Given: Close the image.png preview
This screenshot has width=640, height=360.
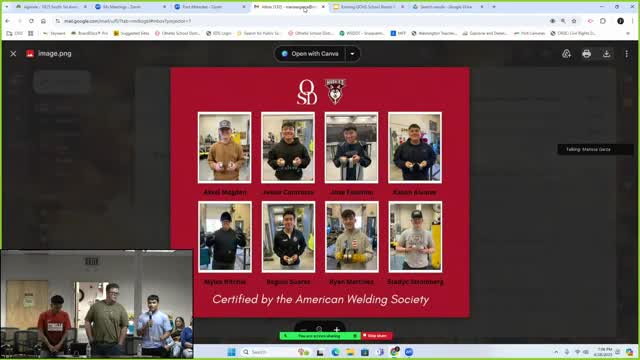Looking at the screenshot, I should 13,53.
